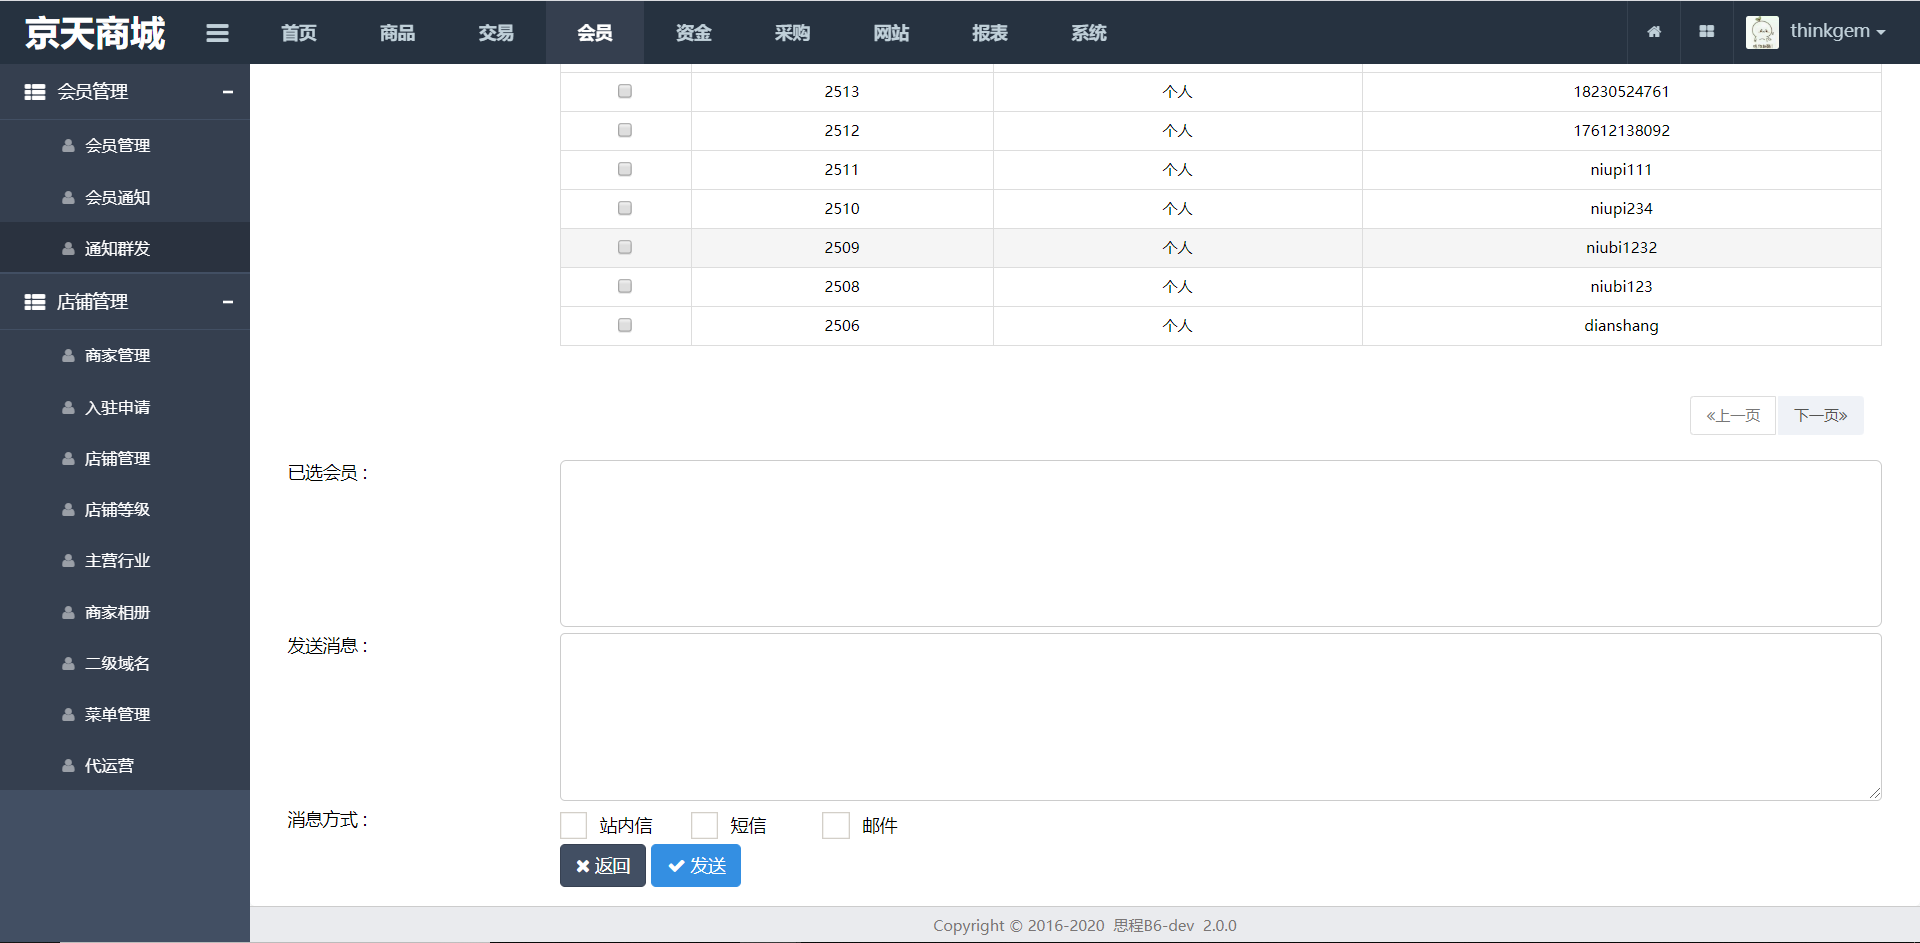Open the grid apps icon in top bar

click(x=1707, y=32)
